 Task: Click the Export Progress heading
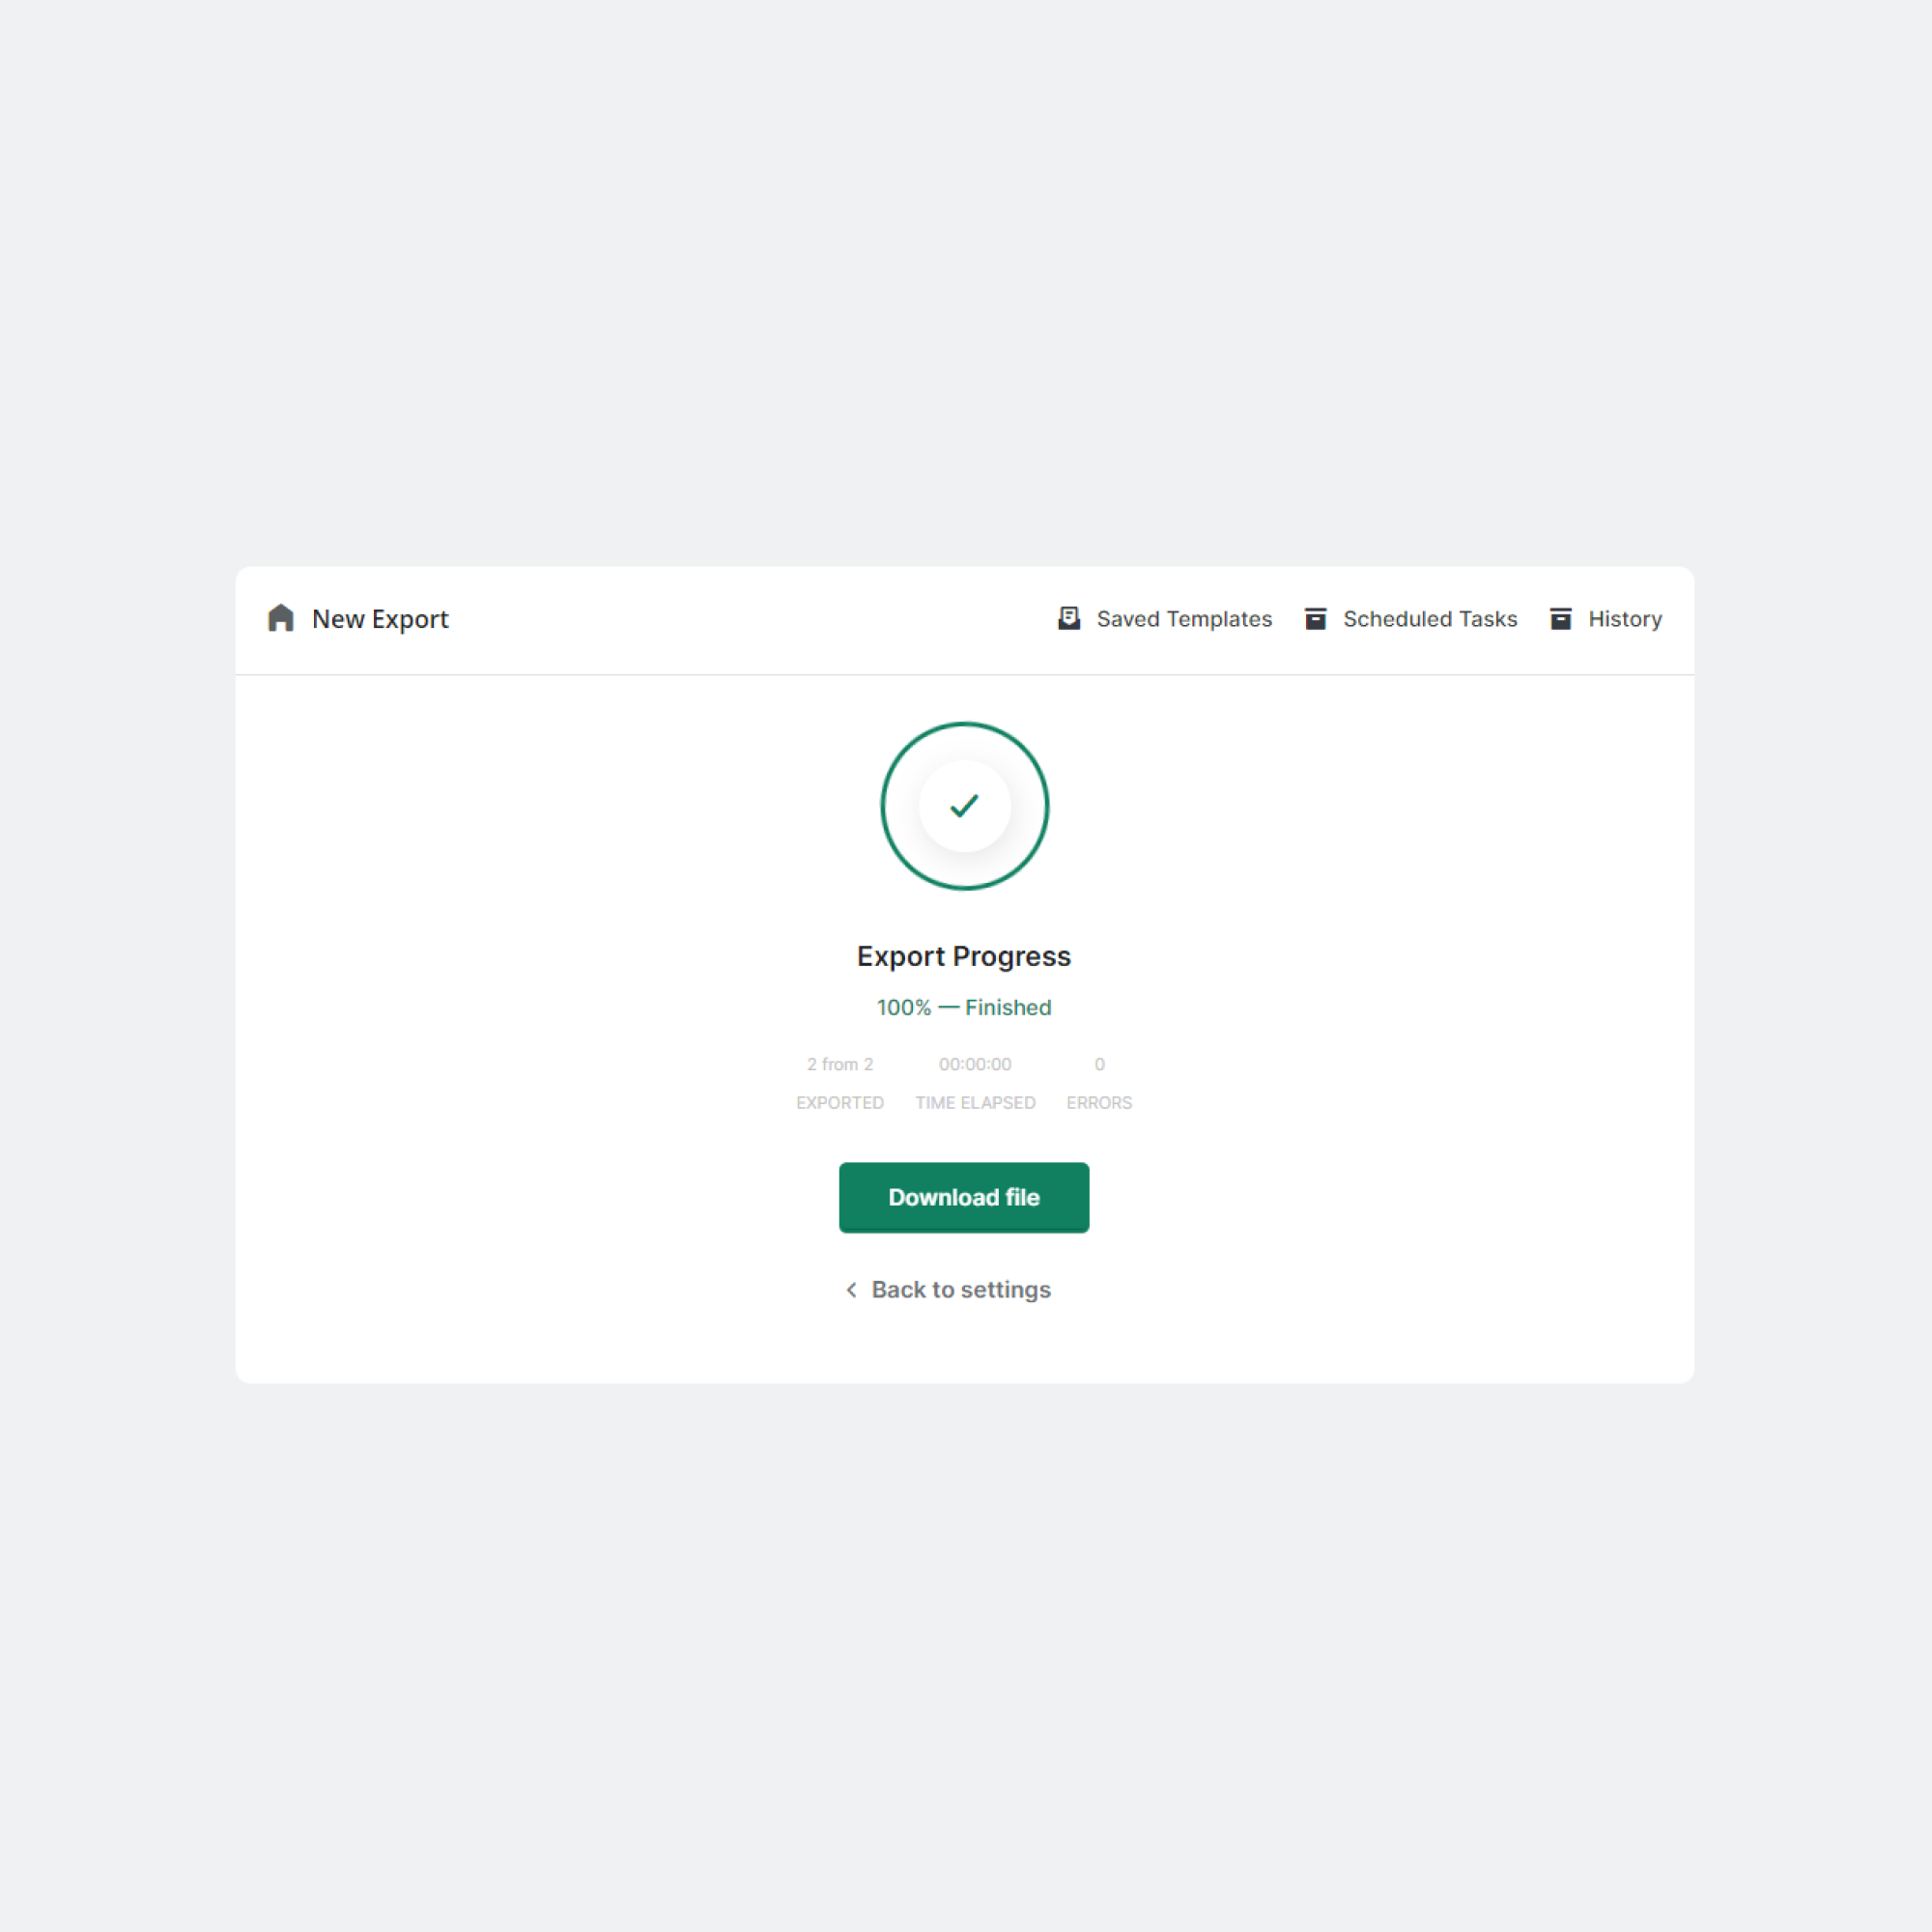point(964,956)
